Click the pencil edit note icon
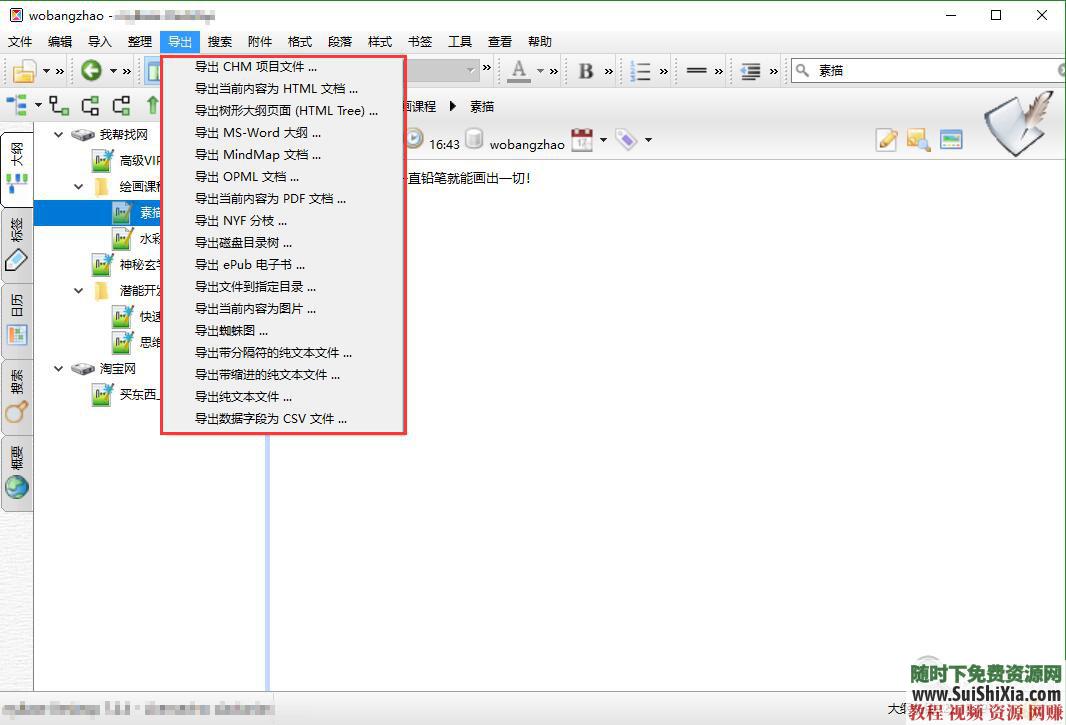The height and width of the screenshot is (725, 1066). click(887, 140)
